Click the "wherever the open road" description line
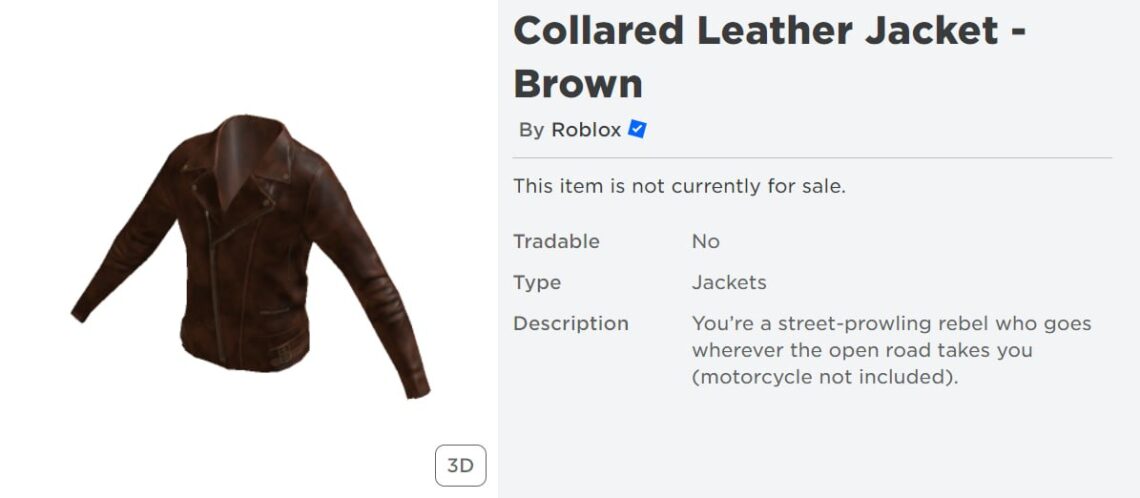 [862, 350]
